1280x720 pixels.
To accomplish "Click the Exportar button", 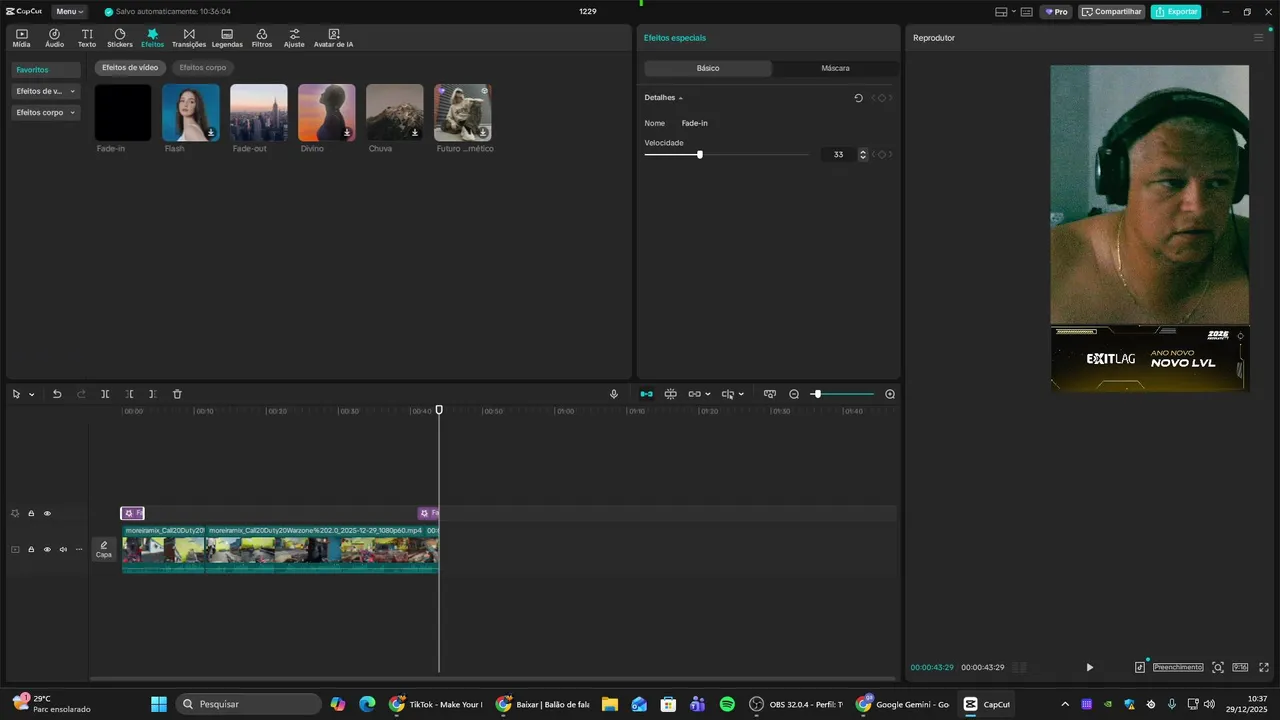I will pyautogui.click(x=1176, y=12).
